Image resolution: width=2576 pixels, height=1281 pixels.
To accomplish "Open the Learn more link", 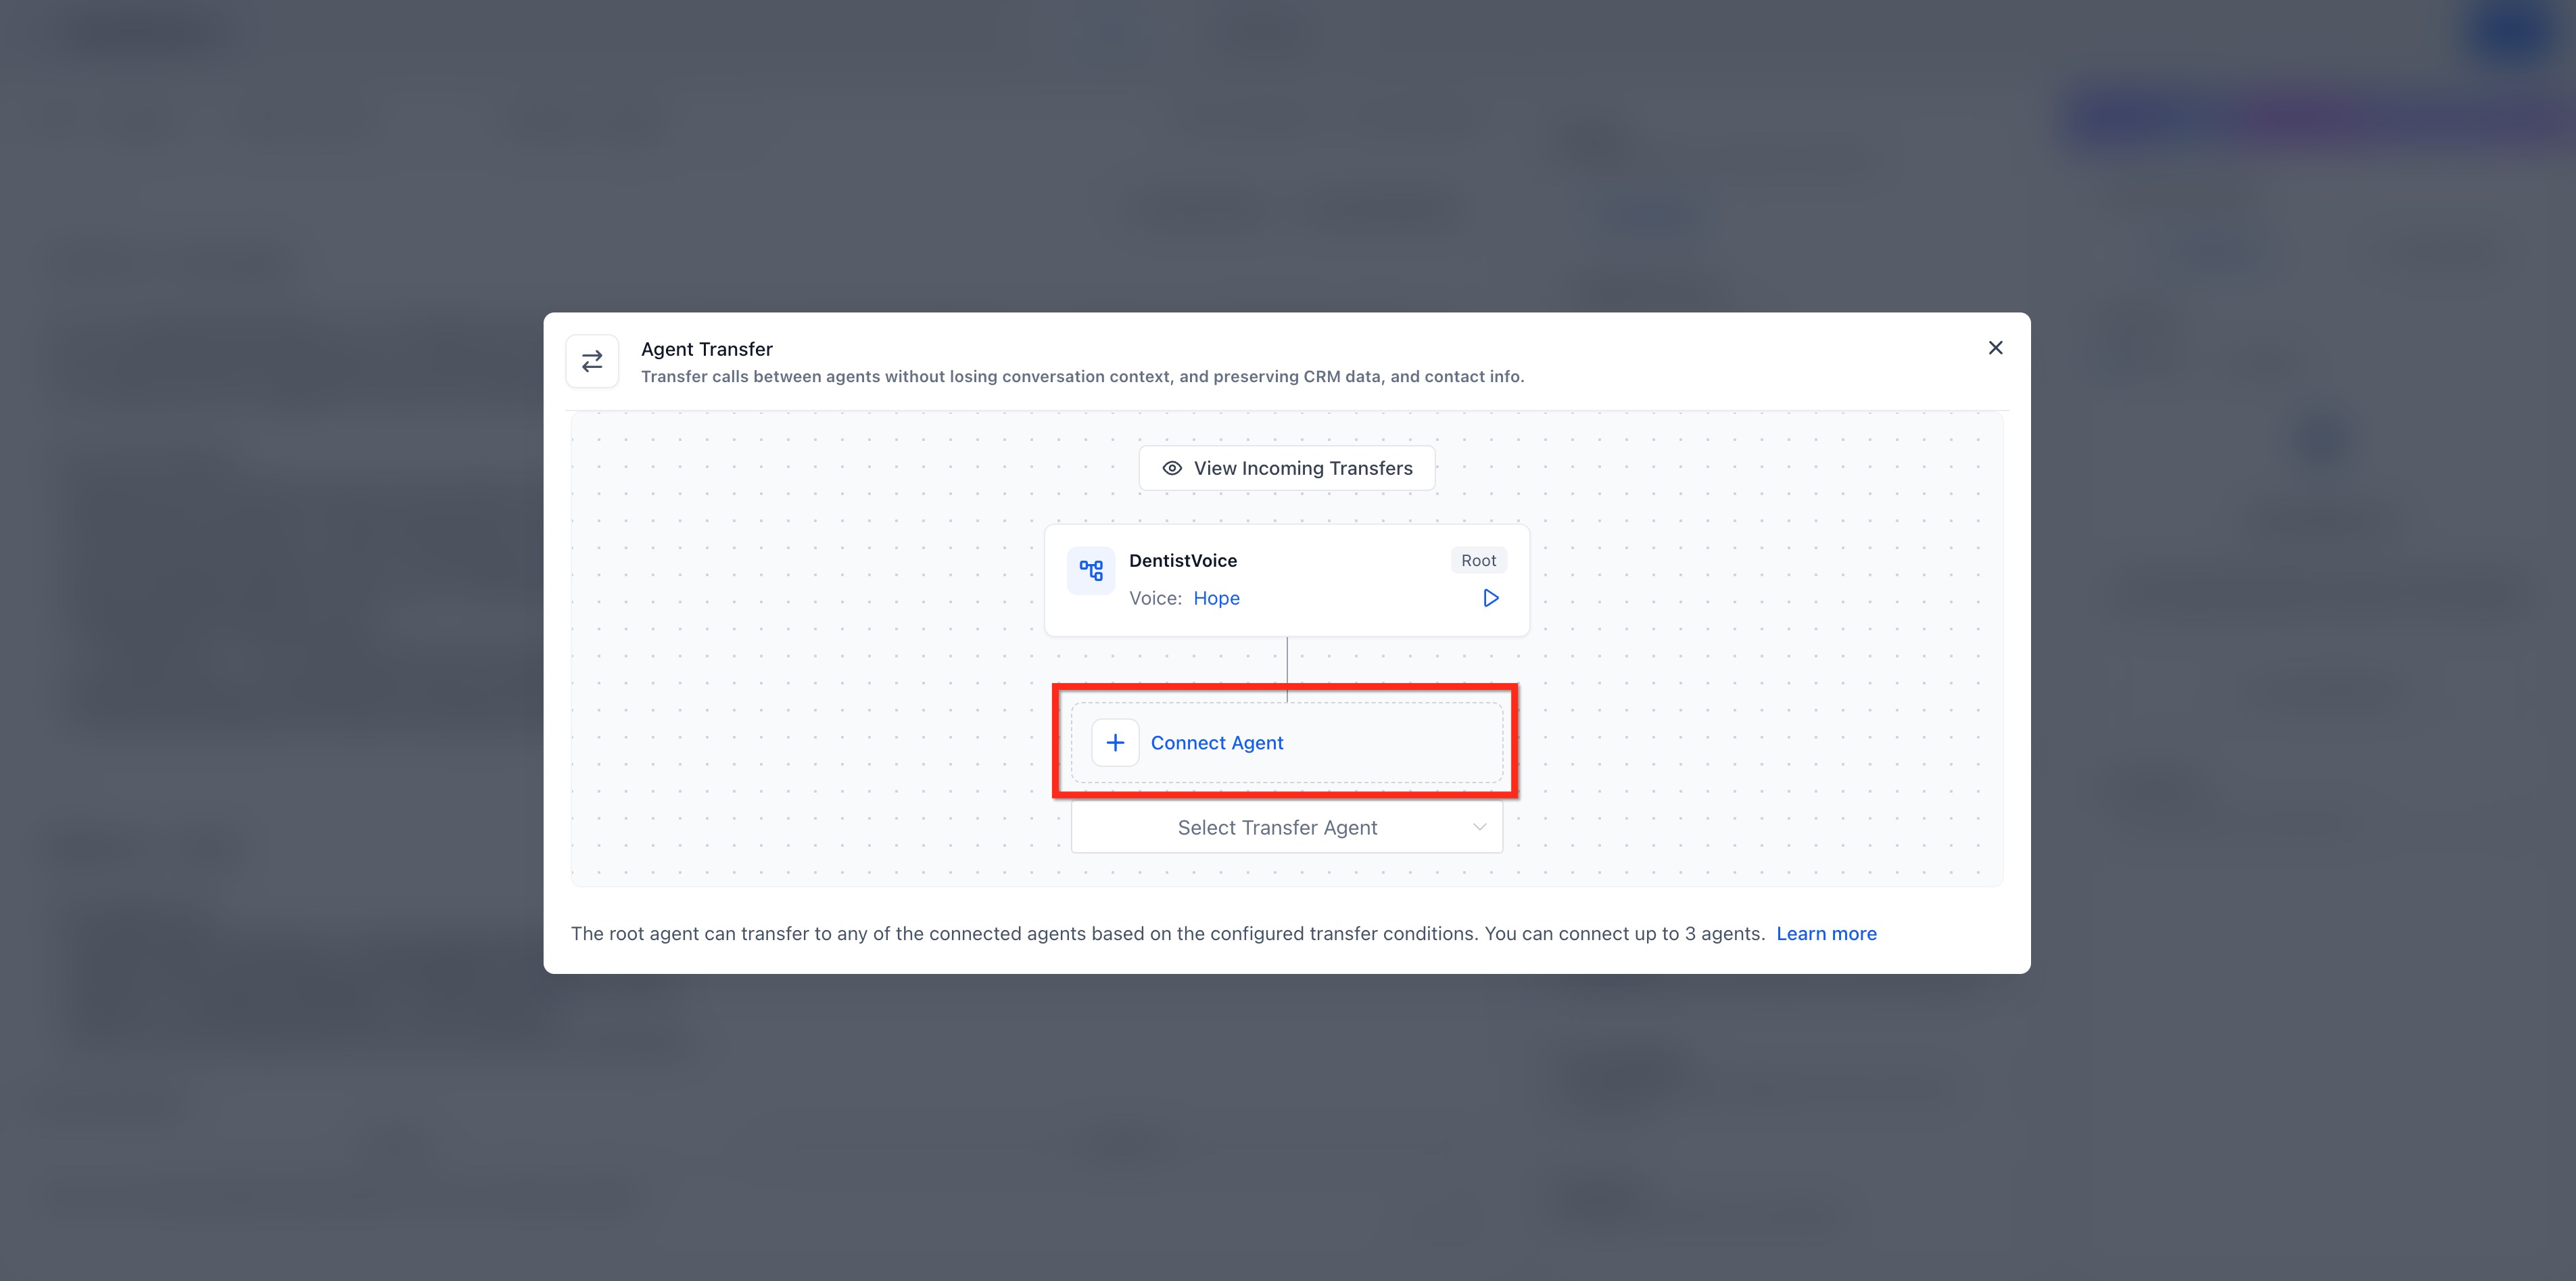I will tap(1826, 933).
